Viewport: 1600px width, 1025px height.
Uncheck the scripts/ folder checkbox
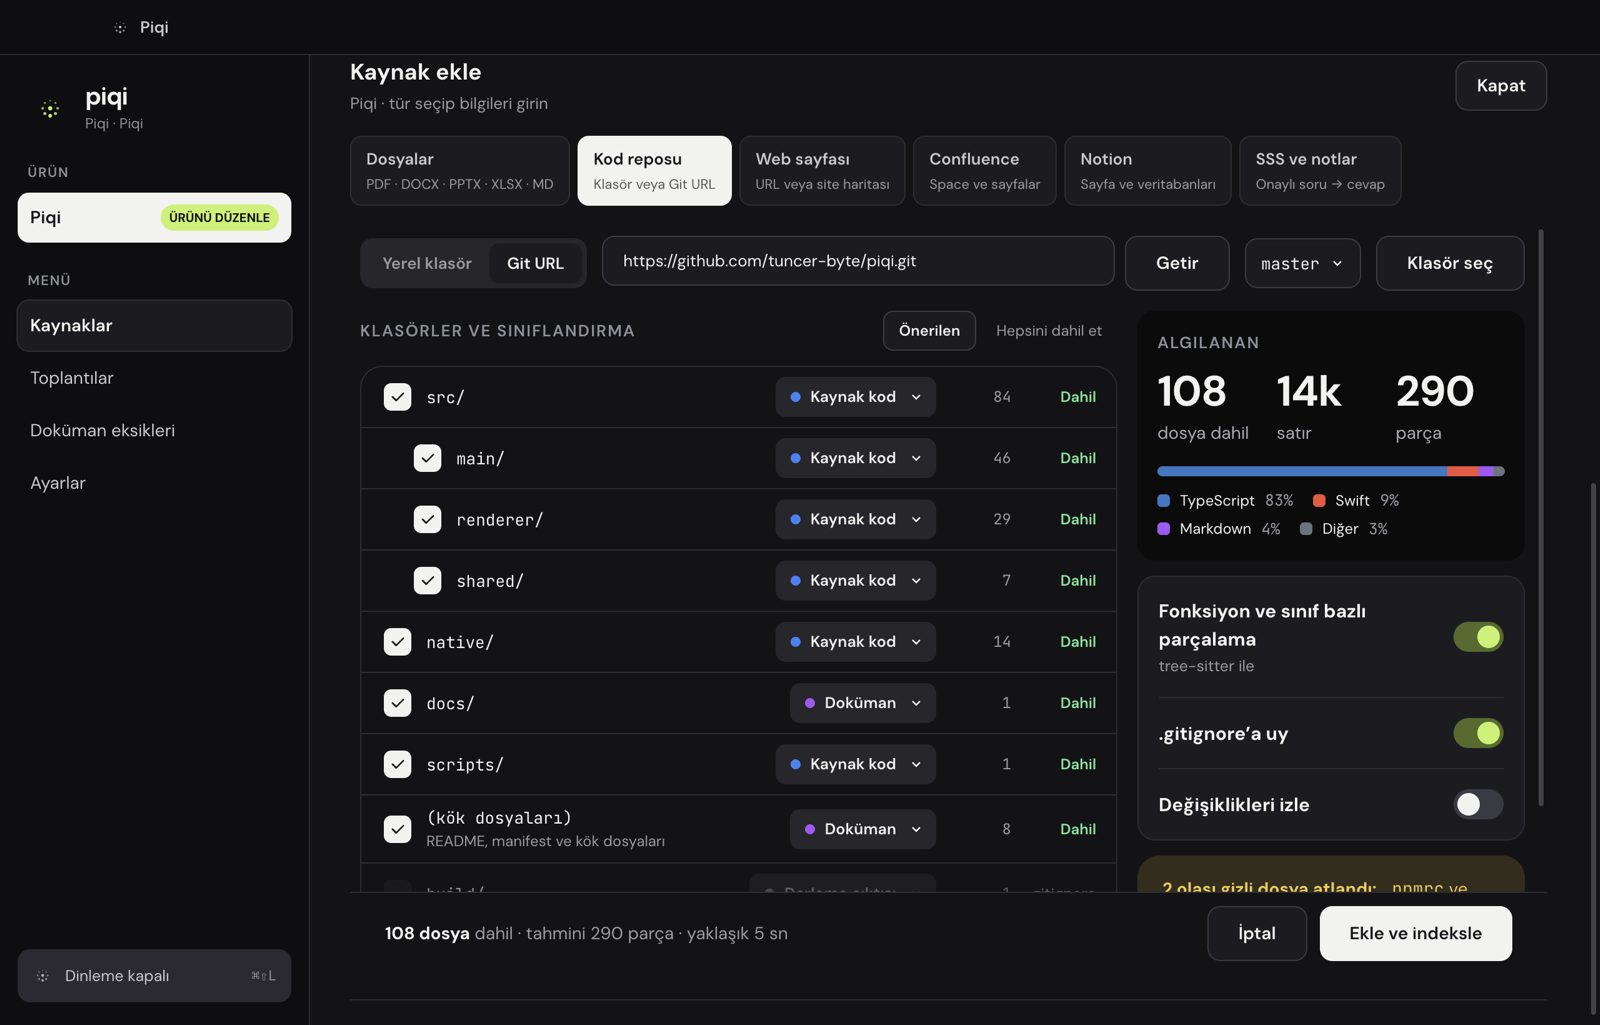point(397,764)
